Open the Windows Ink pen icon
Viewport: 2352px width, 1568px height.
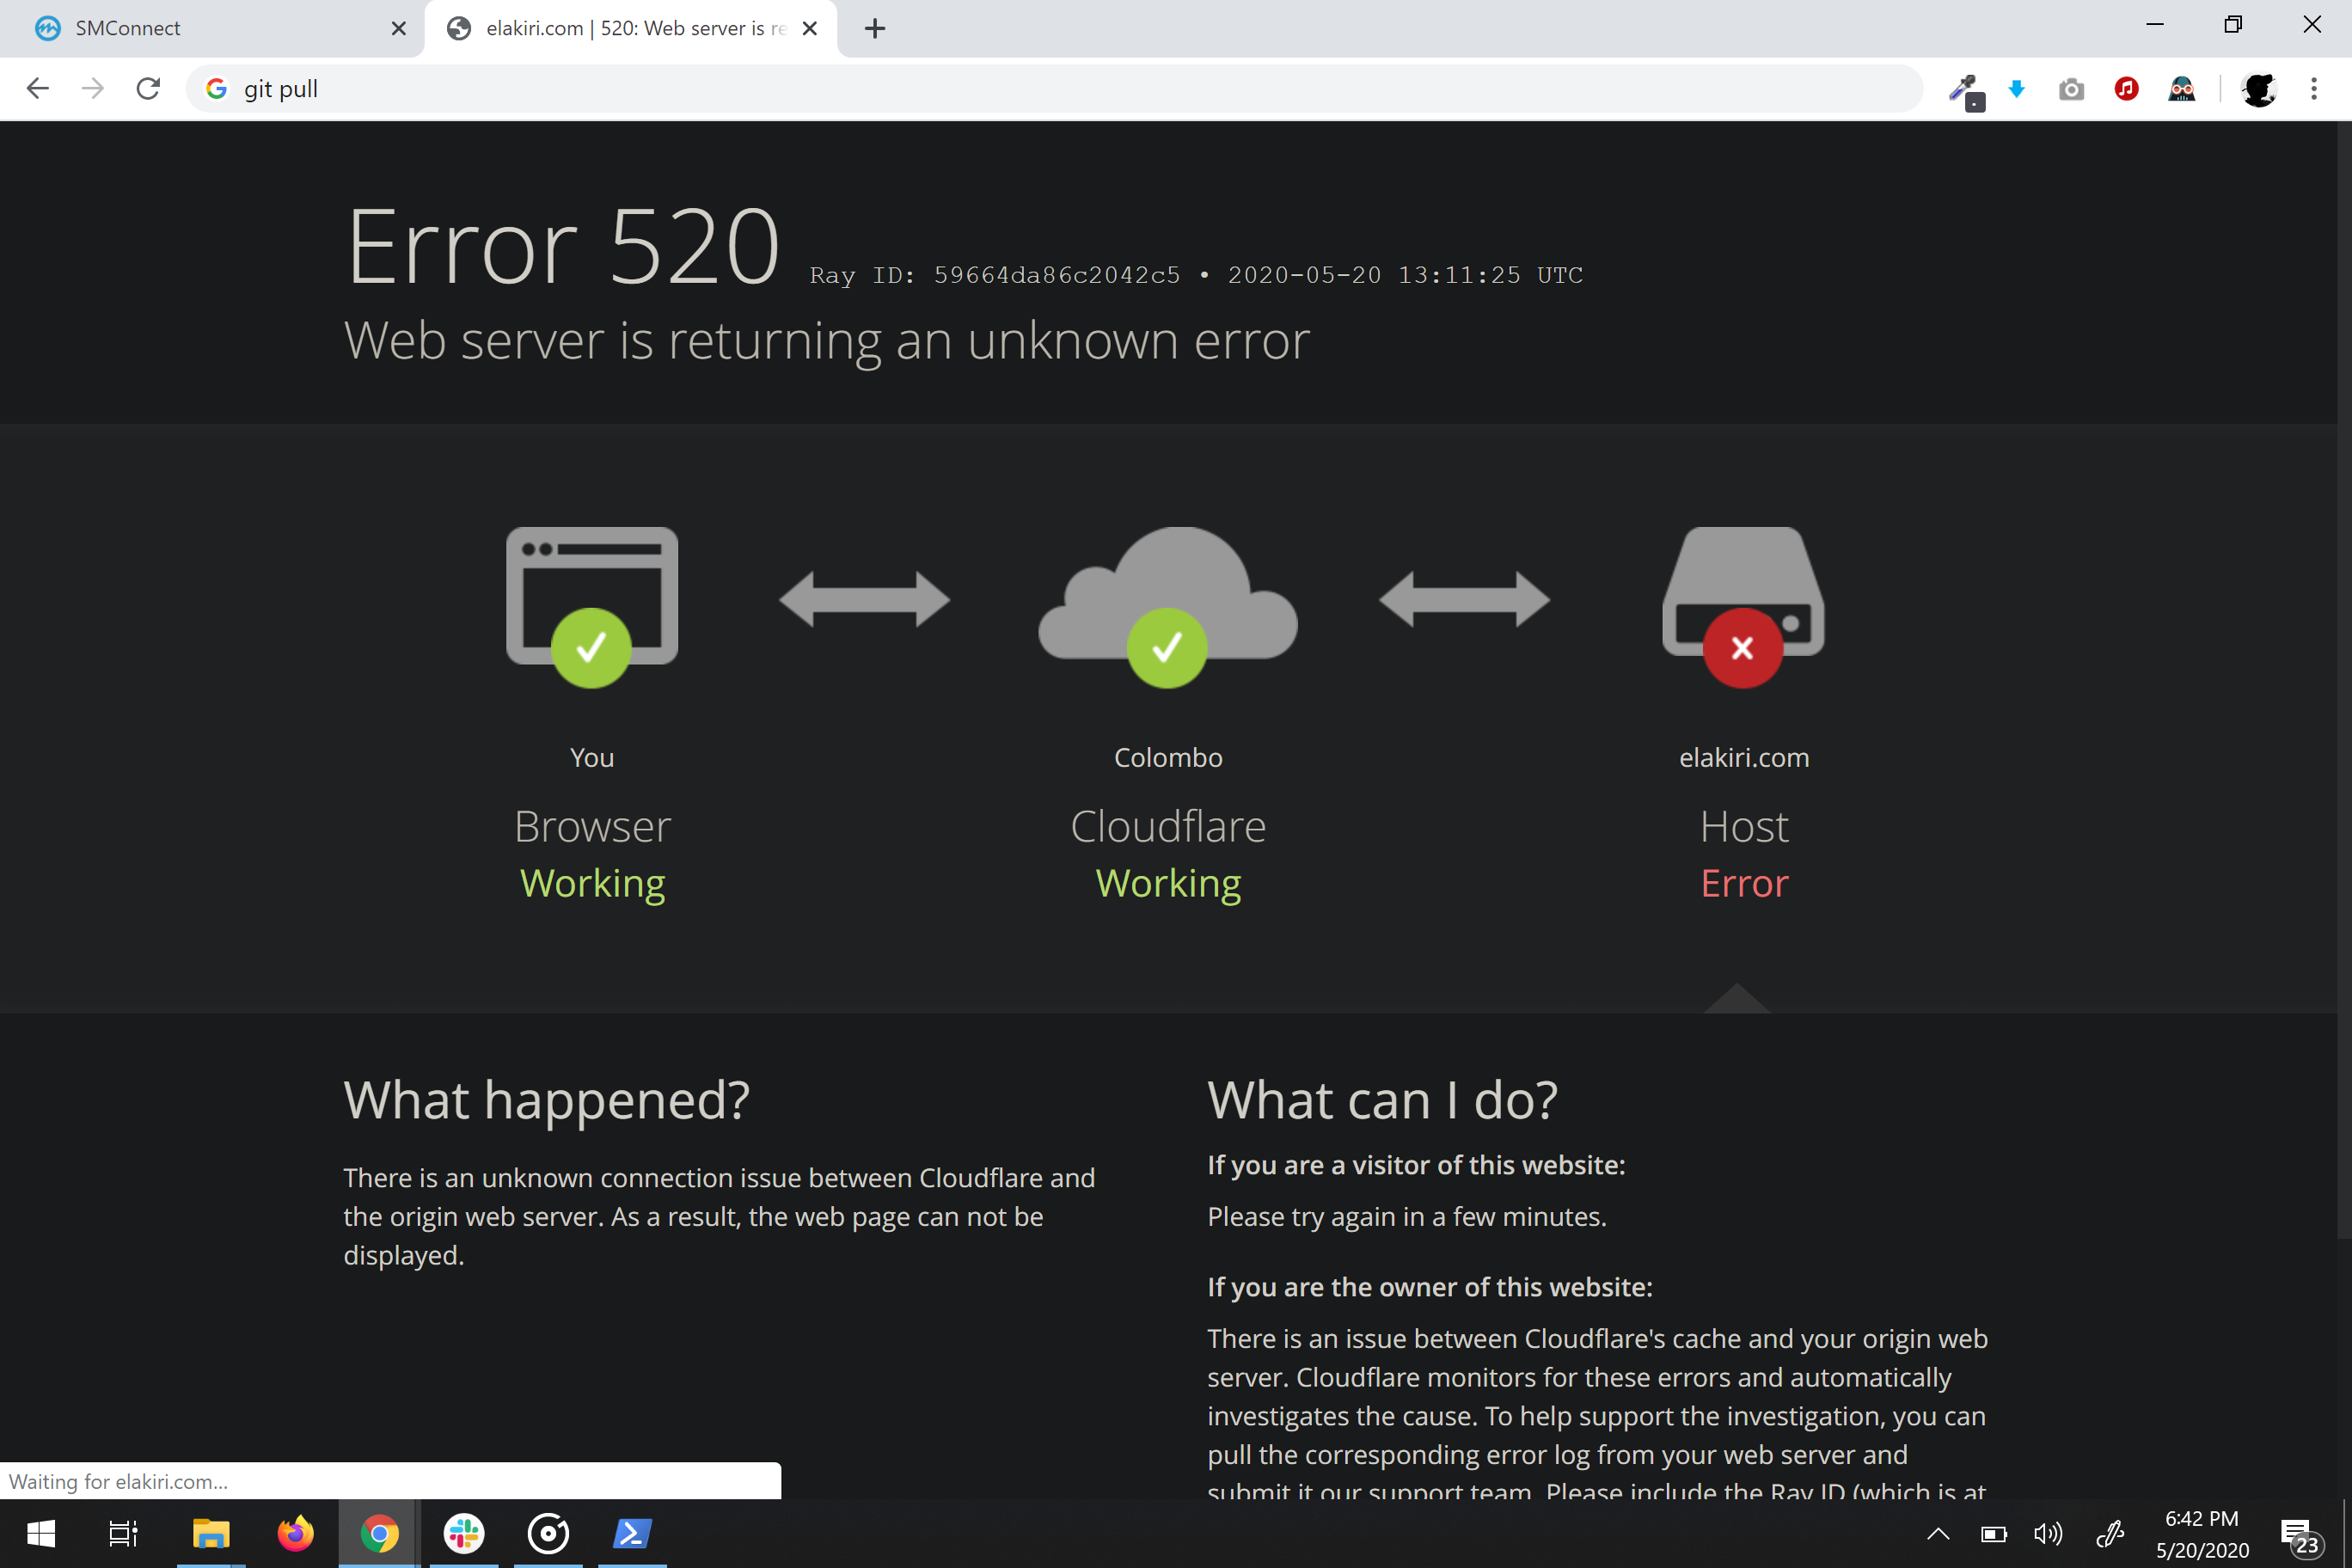[x=2110, y=1533]
